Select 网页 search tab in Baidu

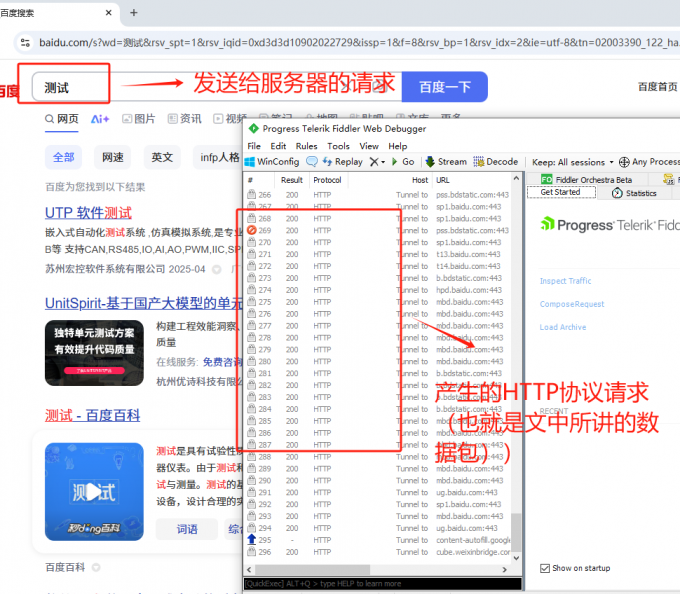pyautogui.click(x=62, y=119)
